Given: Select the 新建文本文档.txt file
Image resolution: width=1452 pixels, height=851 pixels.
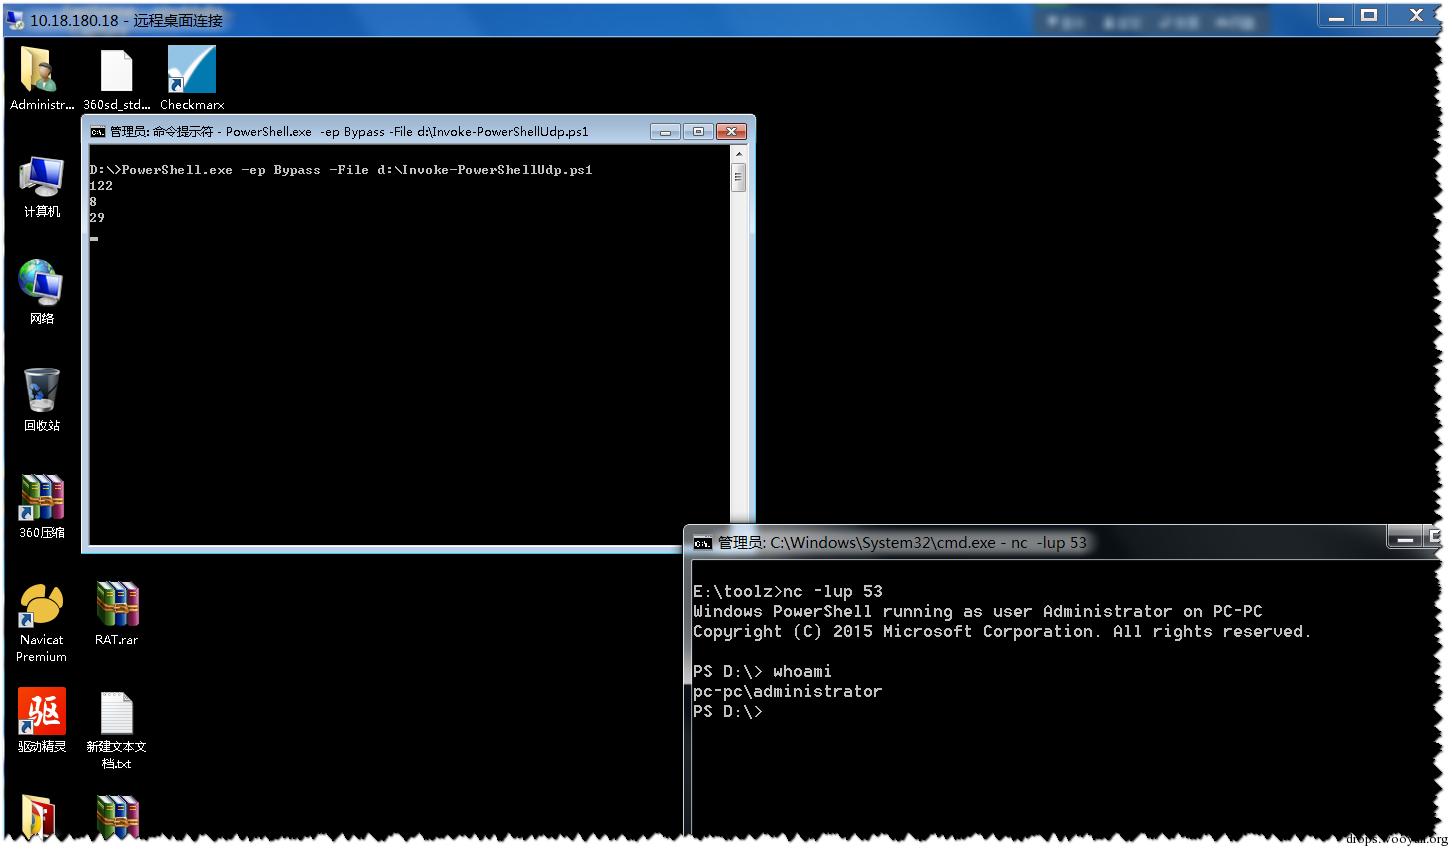Looking at the screenshot, I should pos(116,729).
